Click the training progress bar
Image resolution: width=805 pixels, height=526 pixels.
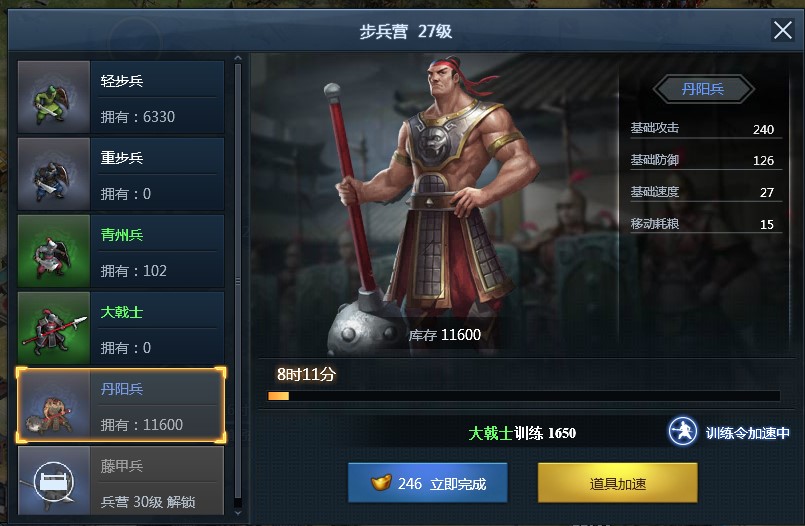click(x=524, y=396)
